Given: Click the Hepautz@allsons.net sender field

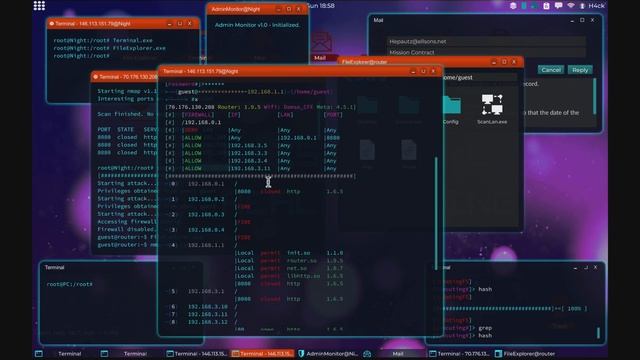Looking at the screenshot, I should coord(486,41).
